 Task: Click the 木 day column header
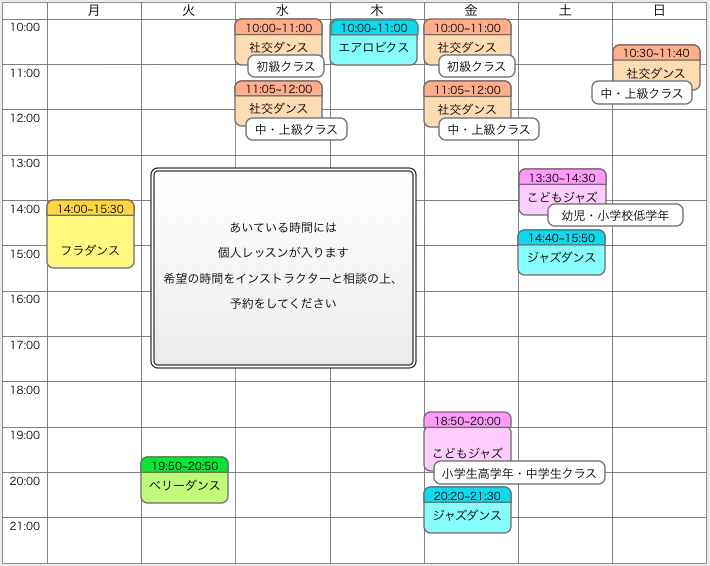pyautogui.click(x=377, y=10)
